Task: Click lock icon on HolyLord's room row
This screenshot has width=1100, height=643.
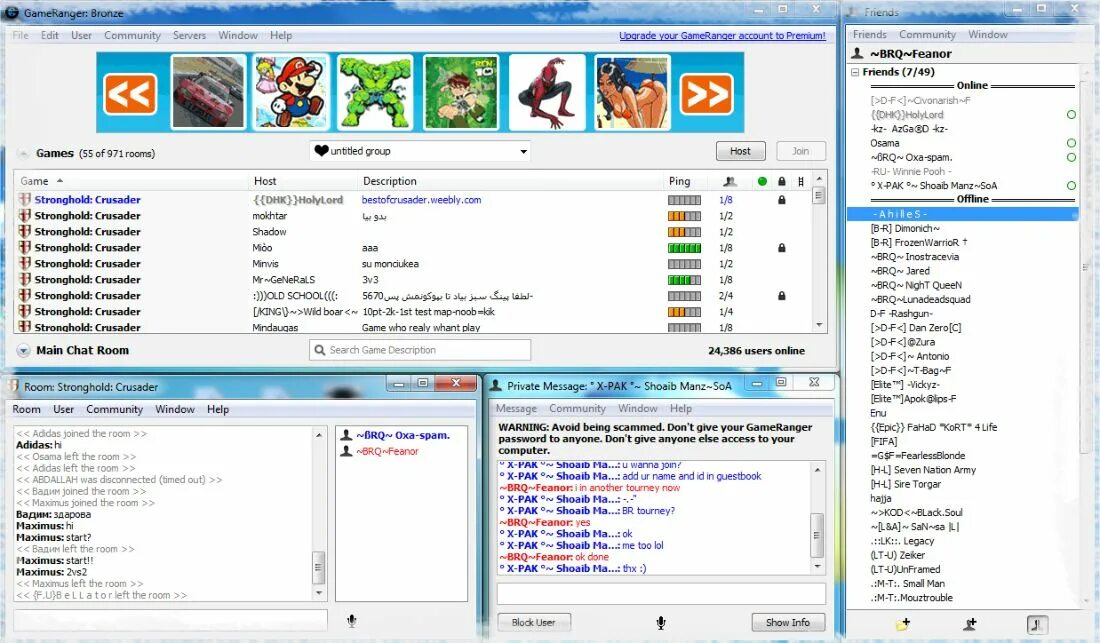Action: tap(782, 200)
